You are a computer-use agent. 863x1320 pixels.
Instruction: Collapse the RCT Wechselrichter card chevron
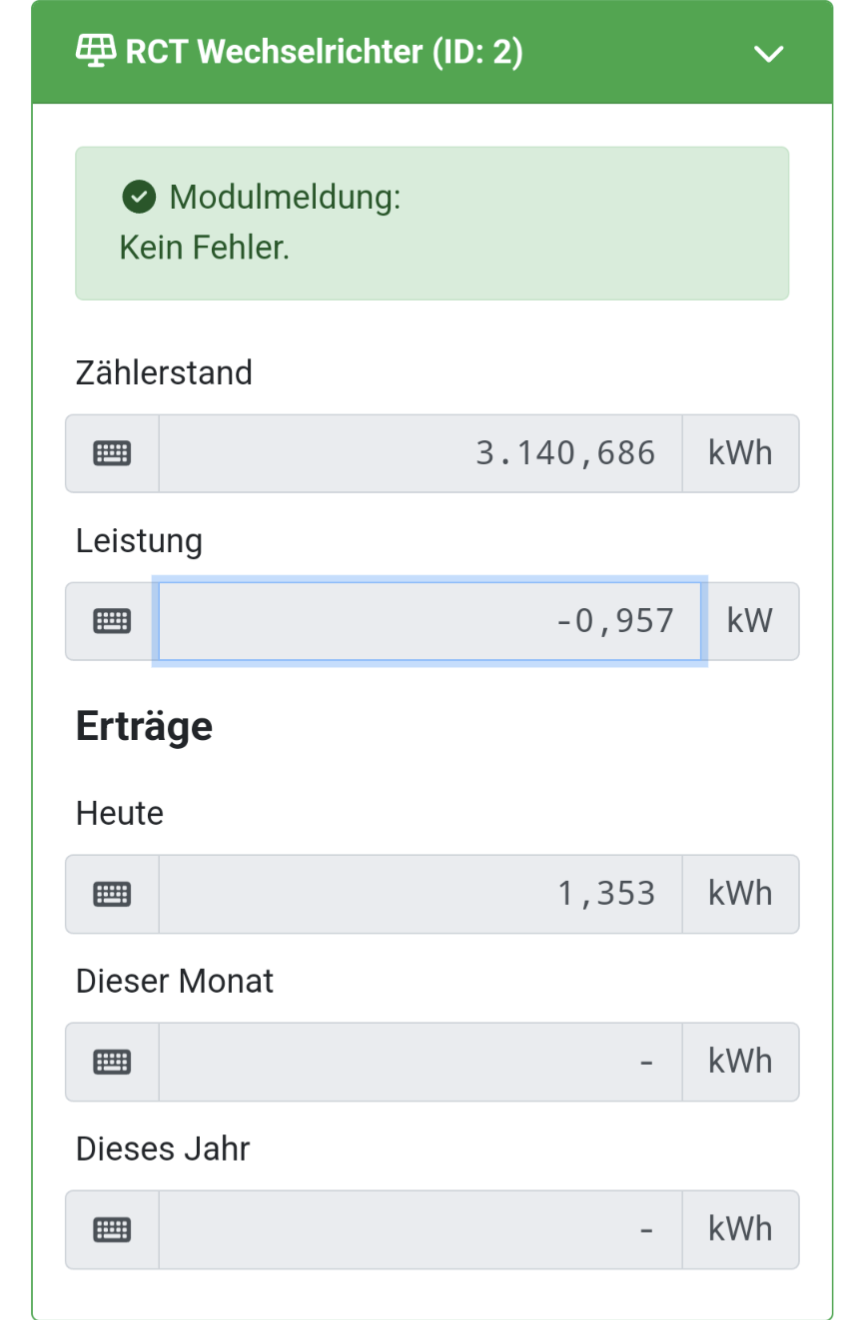(x=768, y=54)
